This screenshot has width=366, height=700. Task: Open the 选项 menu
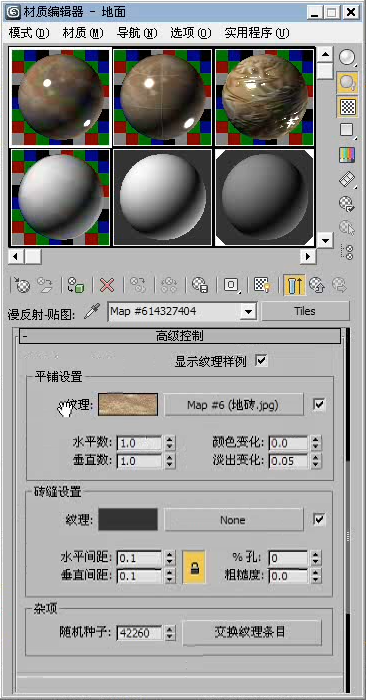(x=191, y=33)
